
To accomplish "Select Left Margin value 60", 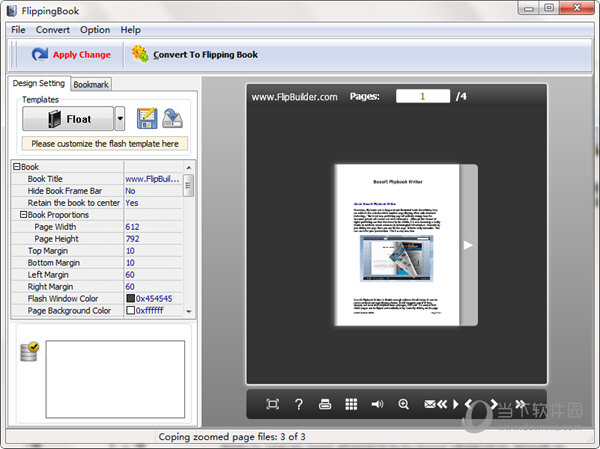I will [x=130, y=274].
